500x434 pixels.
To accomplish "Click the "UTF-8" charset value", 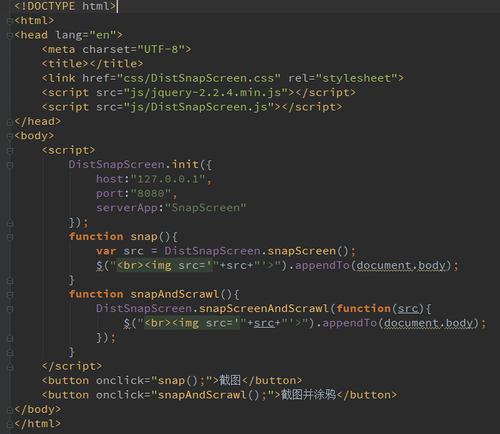I will tap(161, 49).
